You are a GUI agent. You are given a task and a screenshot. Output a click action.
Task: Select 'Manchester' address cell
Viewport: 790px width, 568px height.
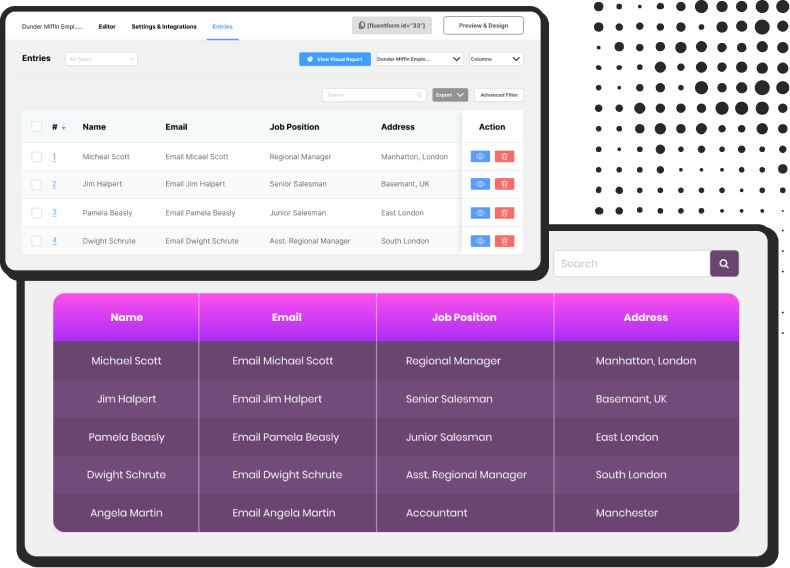pos(627,513)
